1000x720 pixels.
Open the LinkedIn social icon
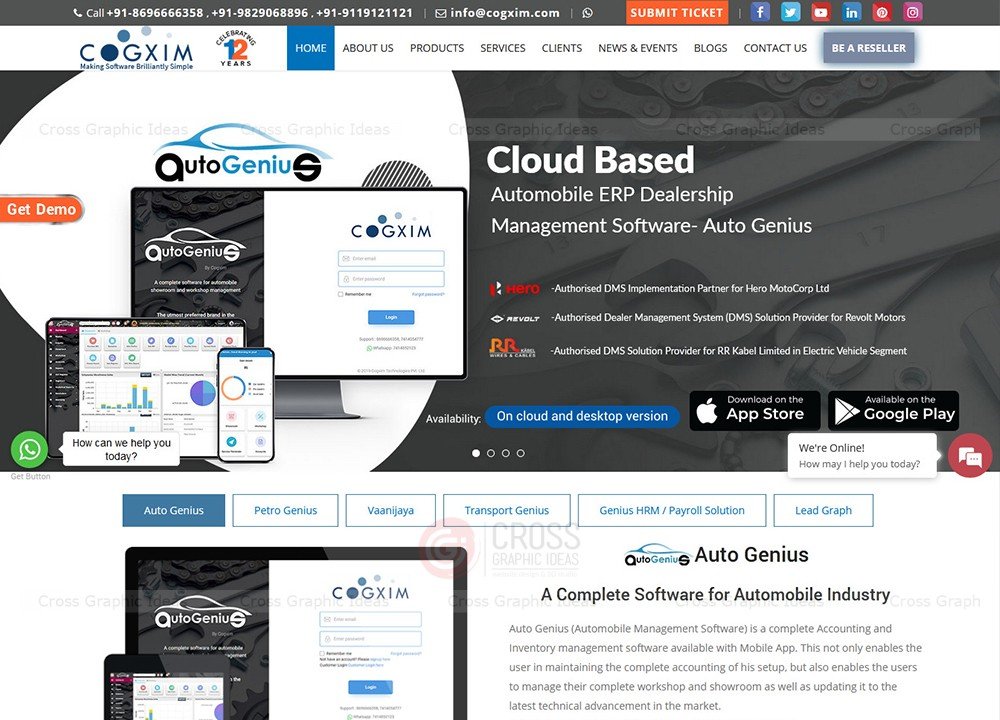click(851, 12)
